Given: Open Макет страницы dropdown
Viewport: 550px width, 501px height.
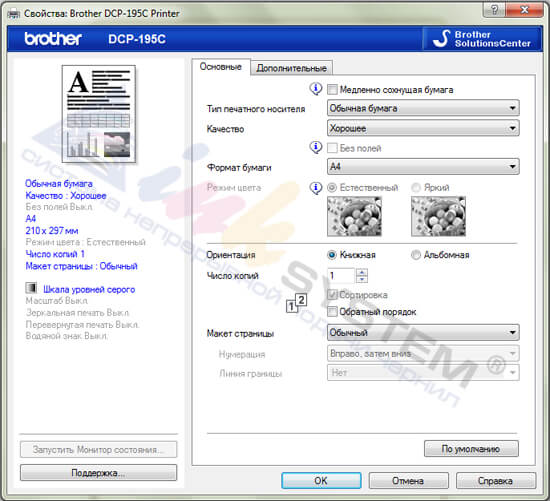Looking at the screenshot, I should click(423, 332).
